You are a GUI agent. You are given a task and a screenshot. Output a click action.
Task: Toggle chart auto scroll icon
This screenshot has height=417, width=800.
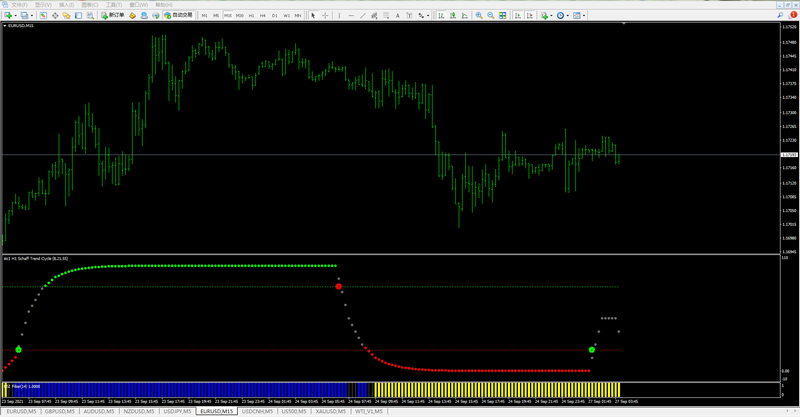pos(518,16)
